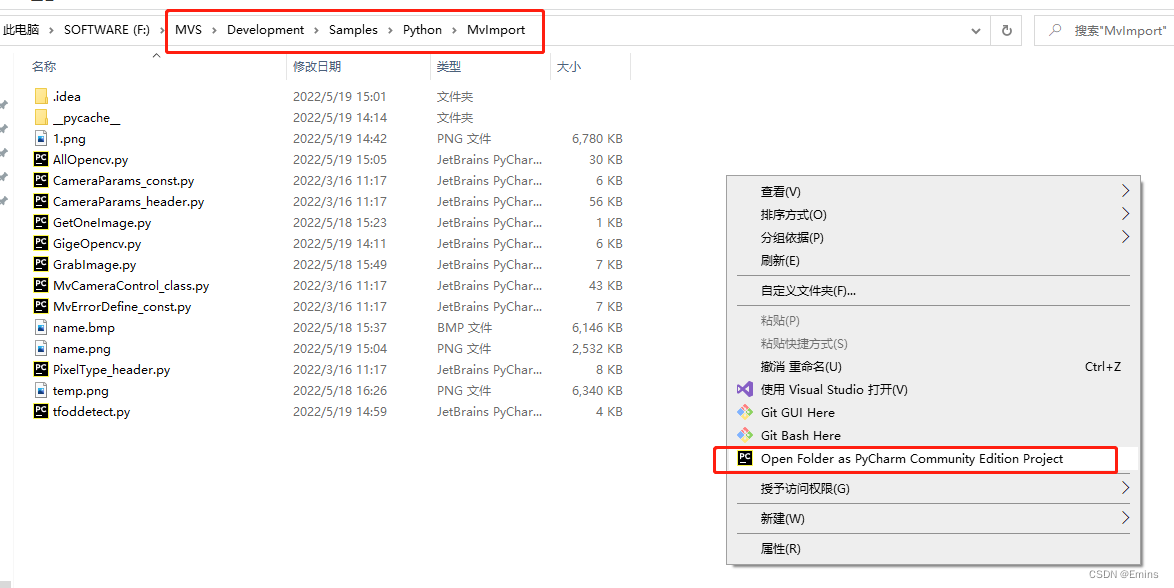Expand the 排序方式(O) submenu arrow

(1125, 214)
